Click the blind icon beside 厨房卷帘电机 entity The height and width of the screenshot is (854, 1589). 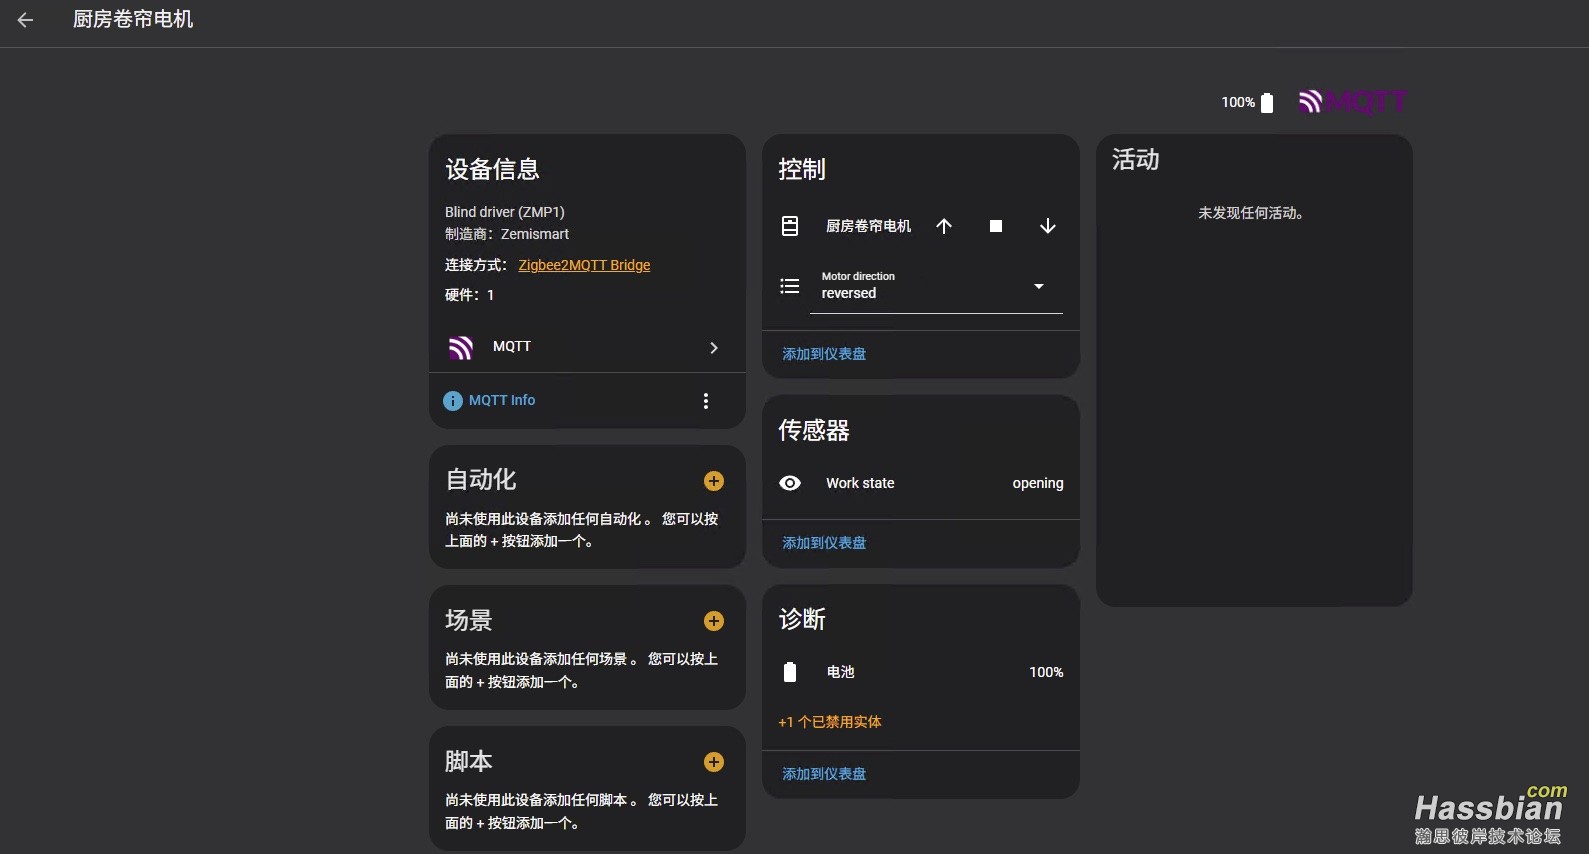[790, 226]
